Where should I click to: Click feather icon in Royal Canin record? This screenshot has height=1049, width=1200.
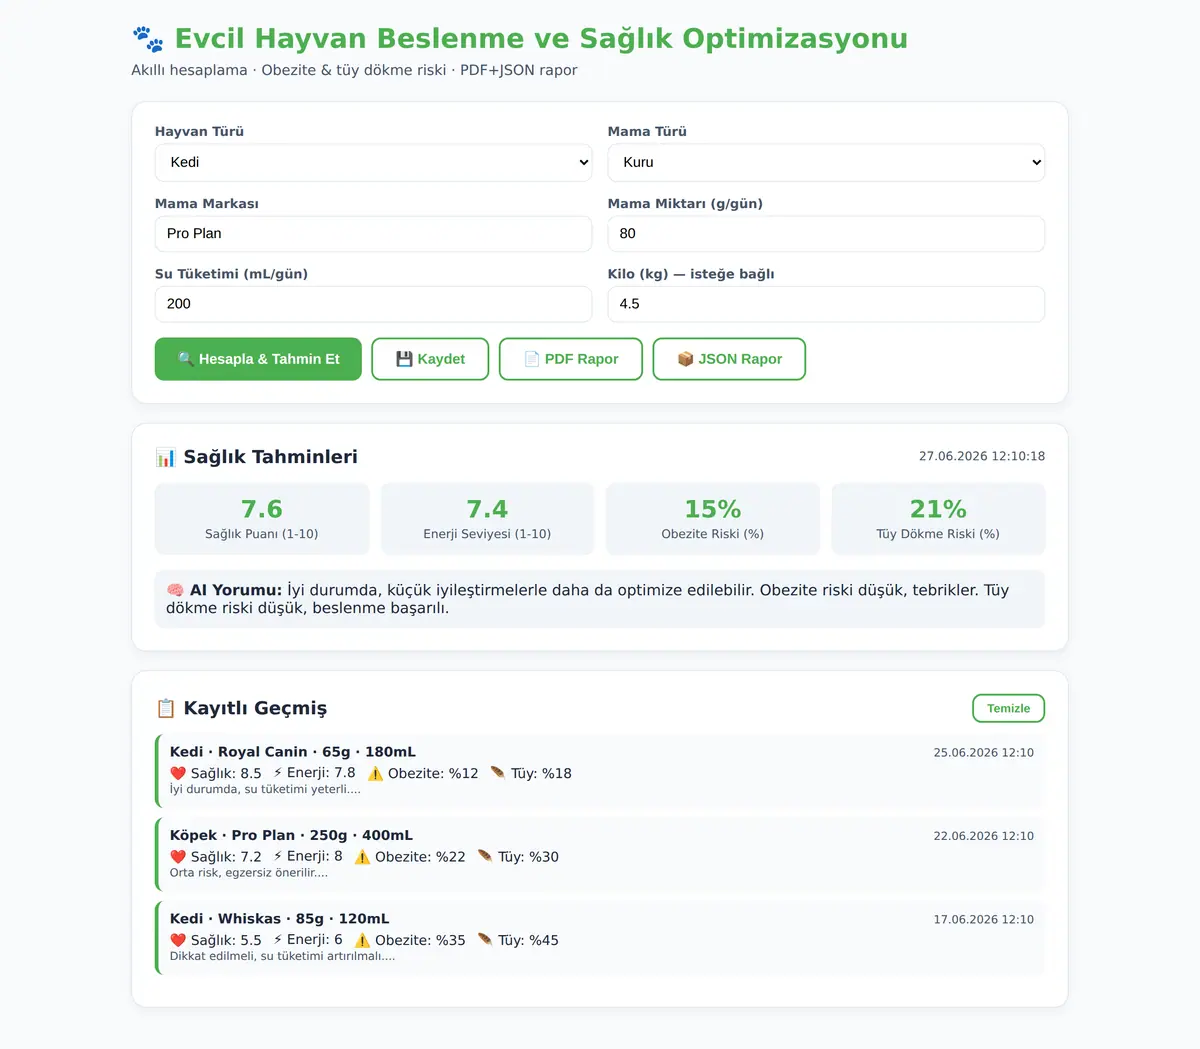pyautogui.click(x=497, y=773)
